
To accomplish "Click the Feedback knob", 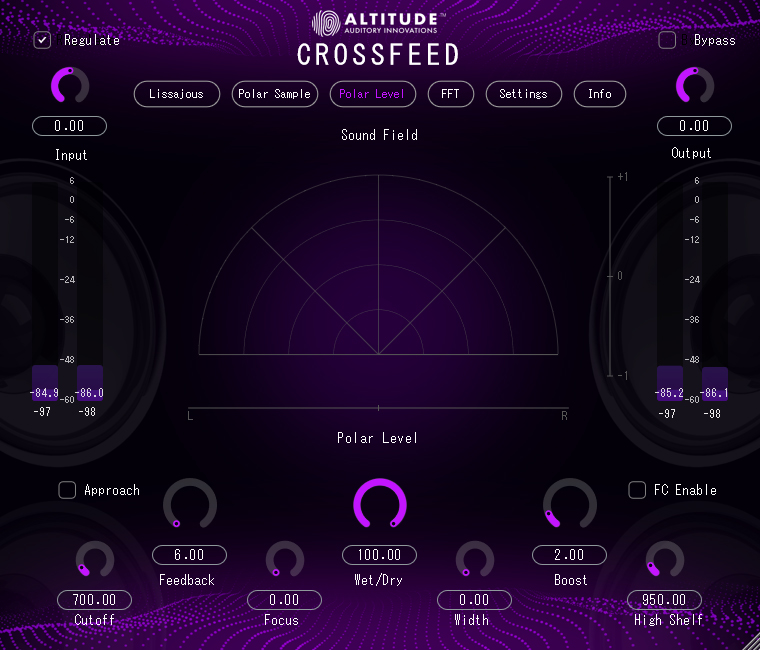I will 189,504.
